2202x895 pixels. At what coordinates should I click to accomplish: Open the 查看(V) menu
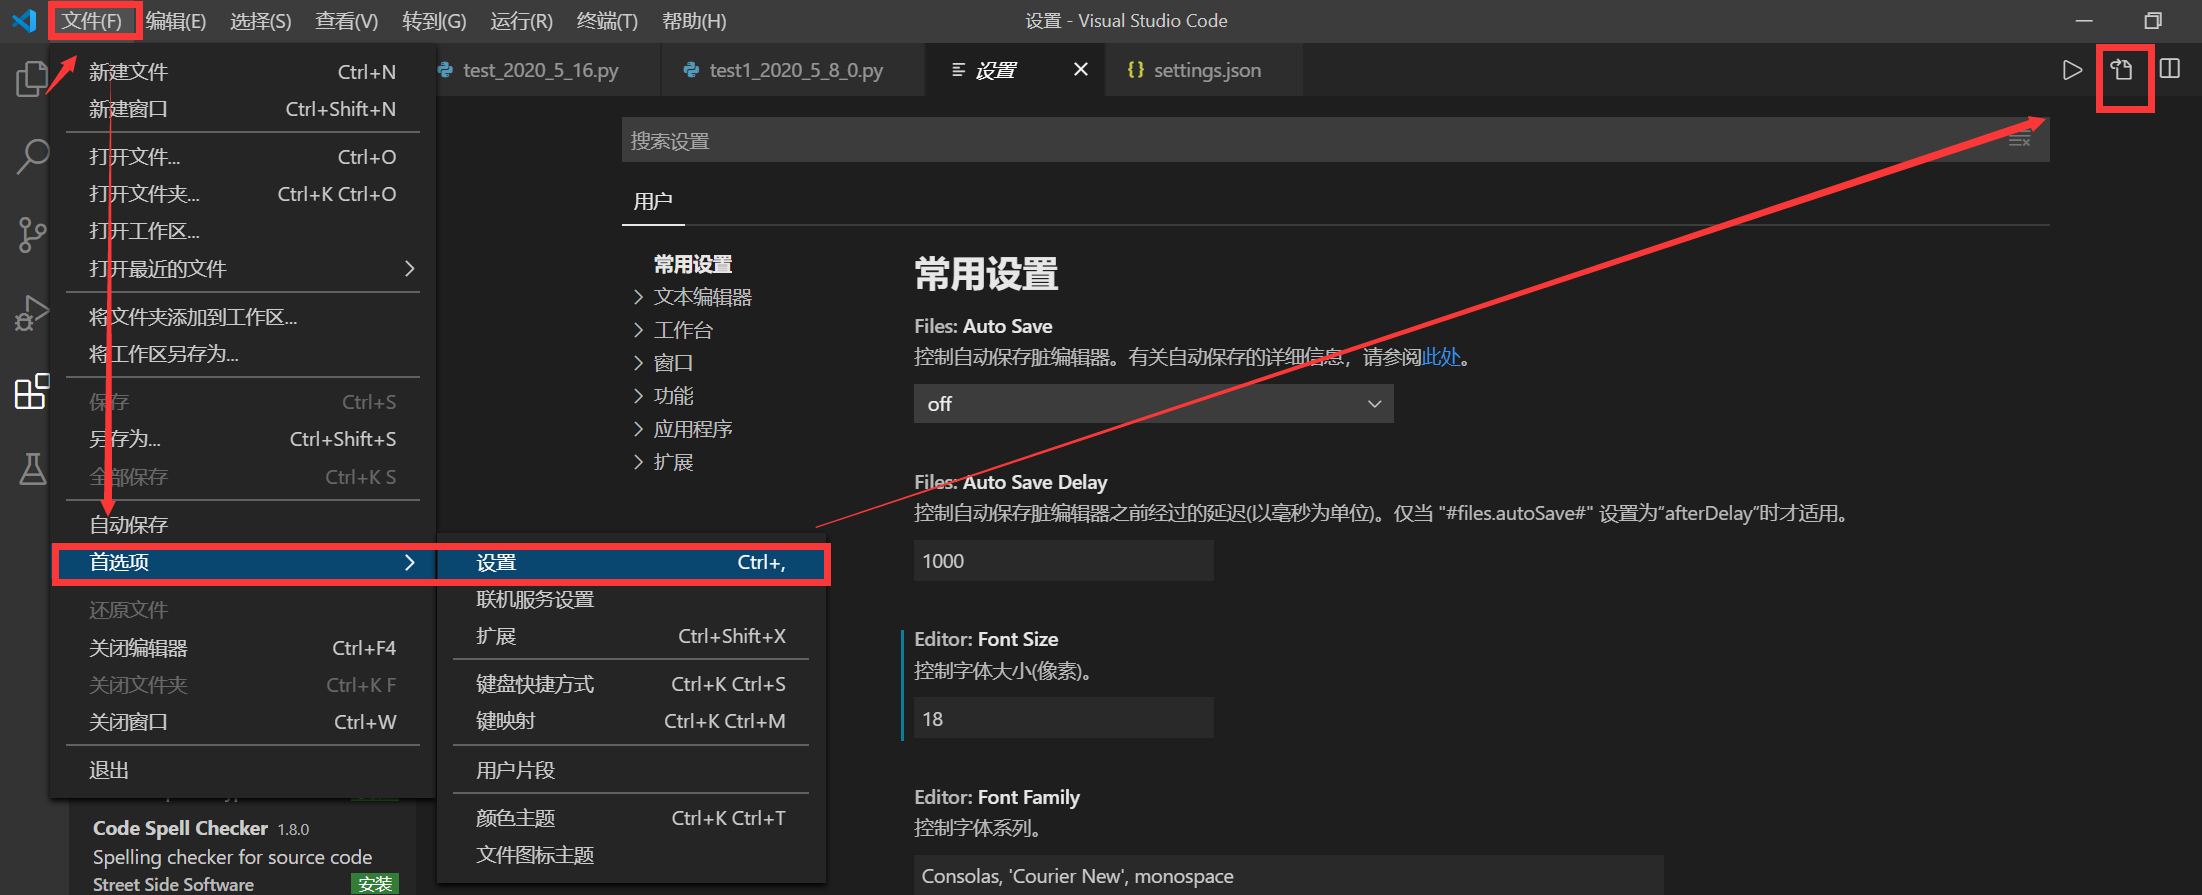point(347,21)
